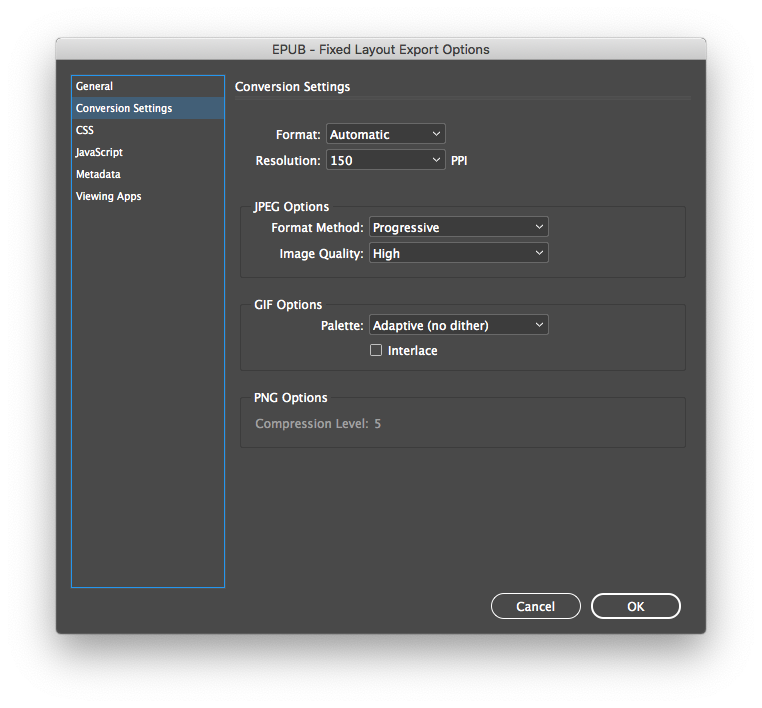
Task: Expand the Resolution dropdown arrow
Action: tap(436, 160)
